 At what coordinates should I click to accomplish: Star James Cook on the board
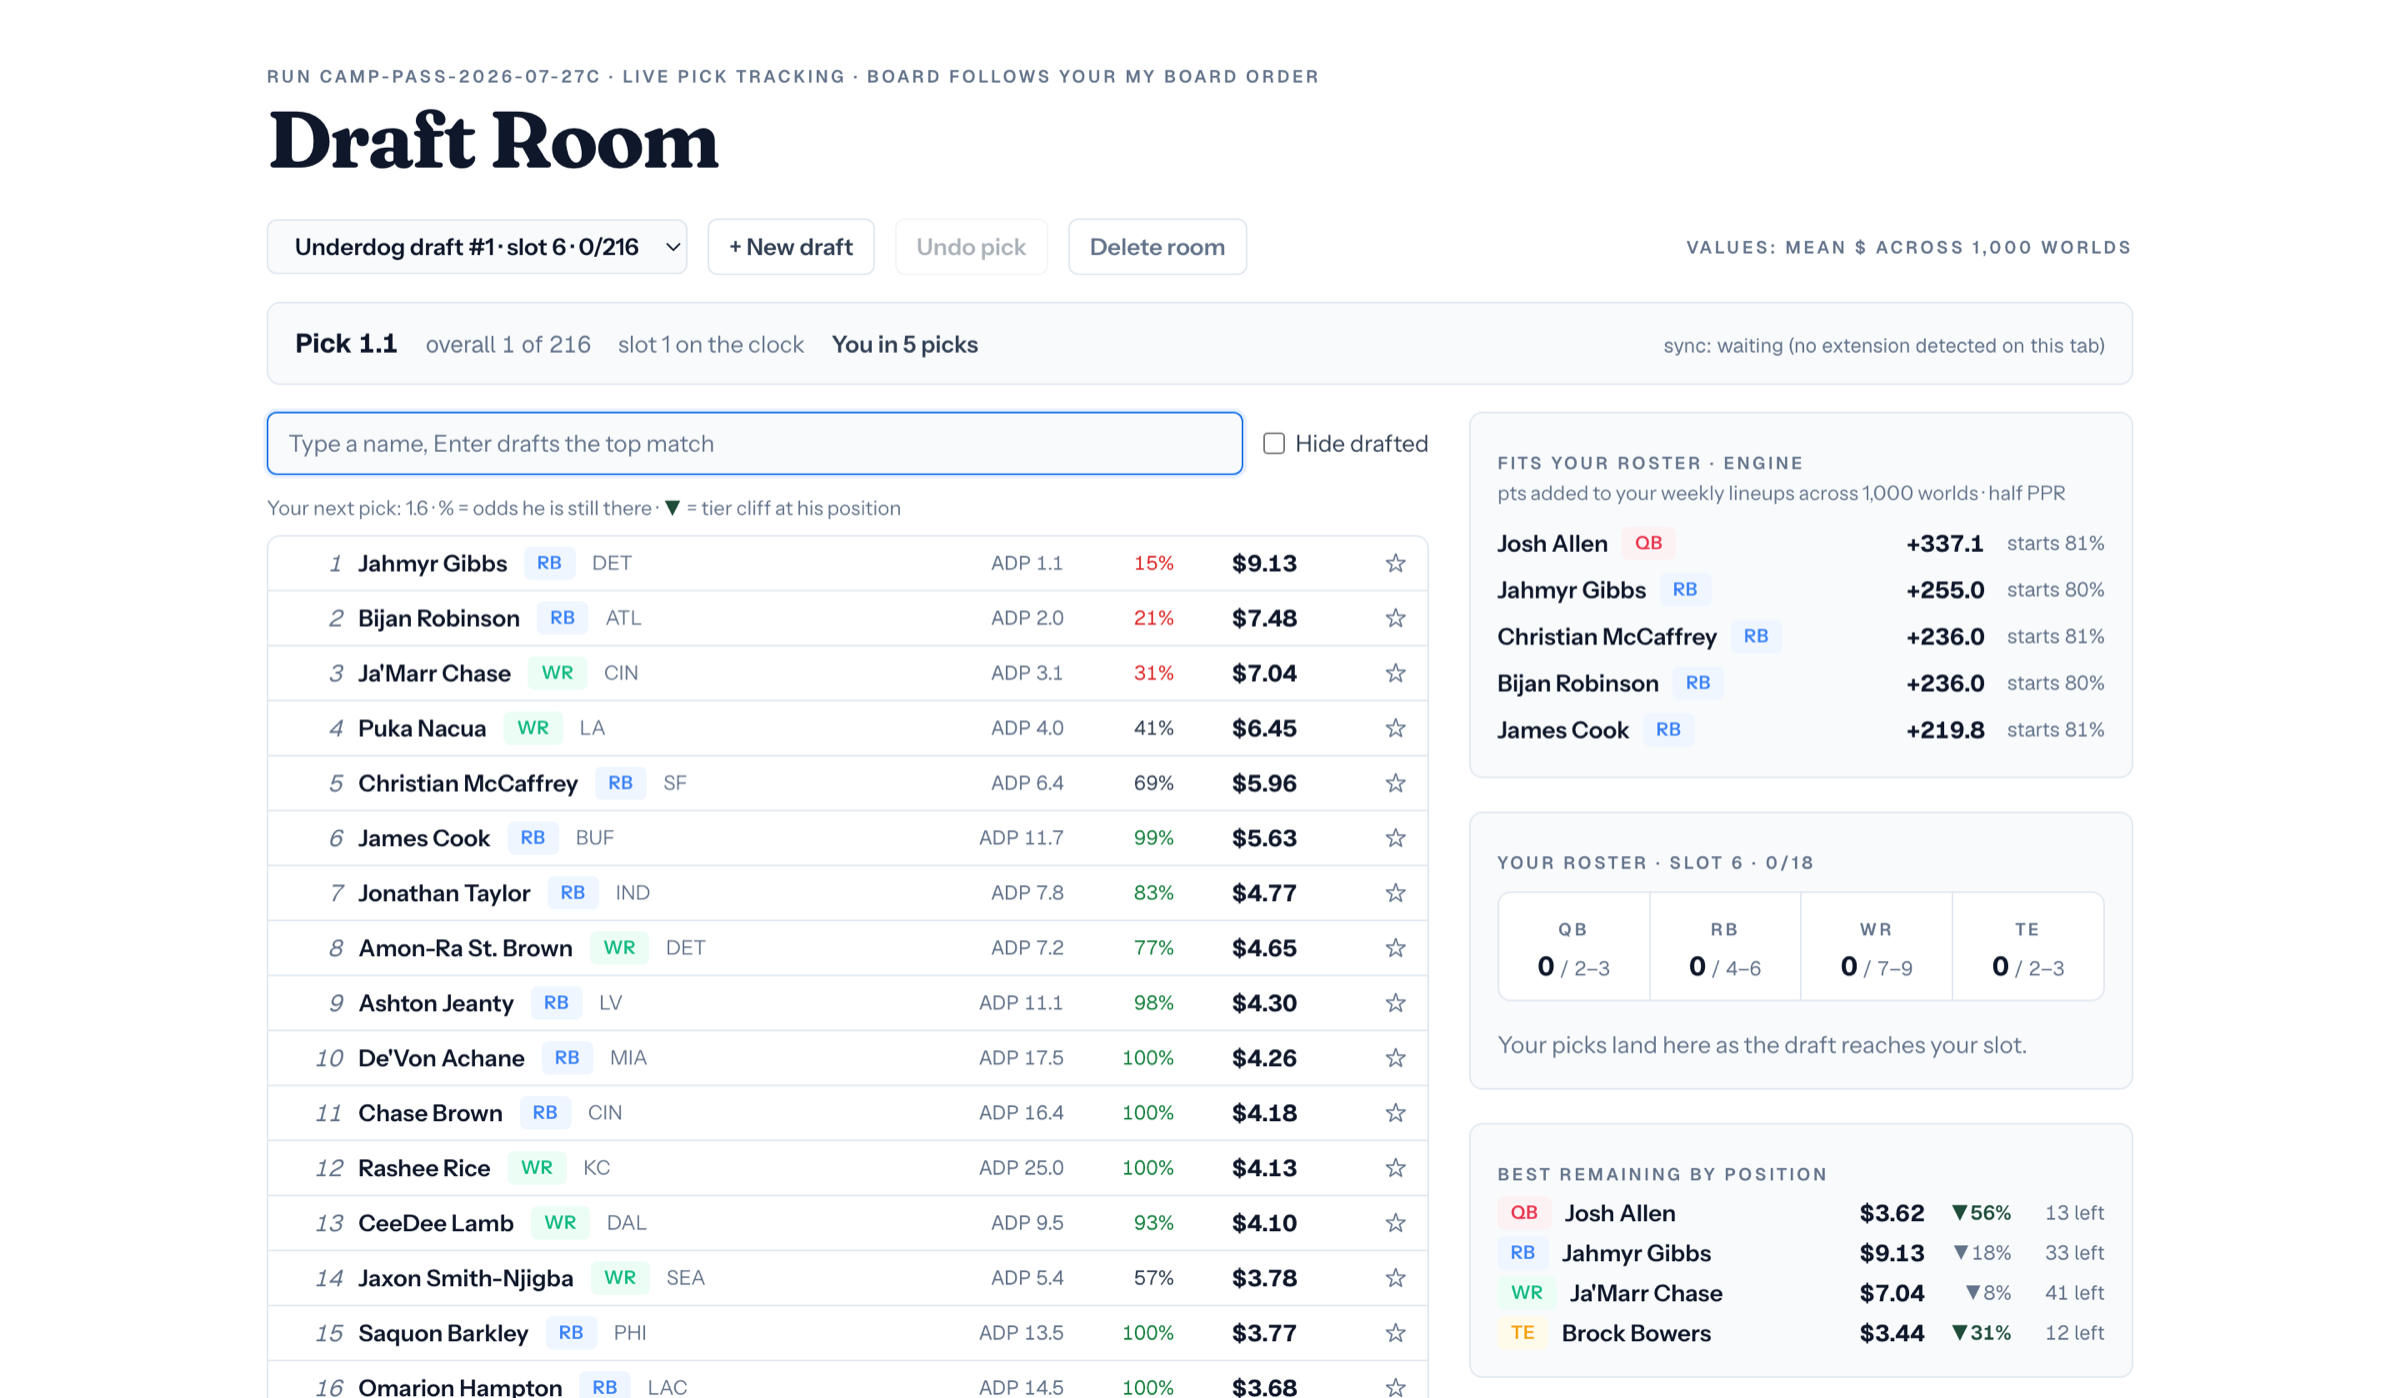pos(1395,838)
